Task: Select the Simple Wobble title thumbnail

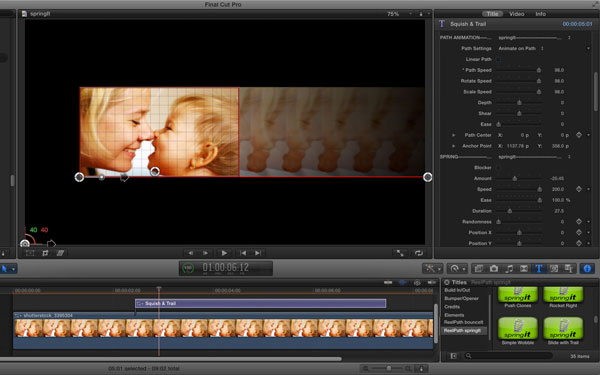Action: tap(517, 329)
